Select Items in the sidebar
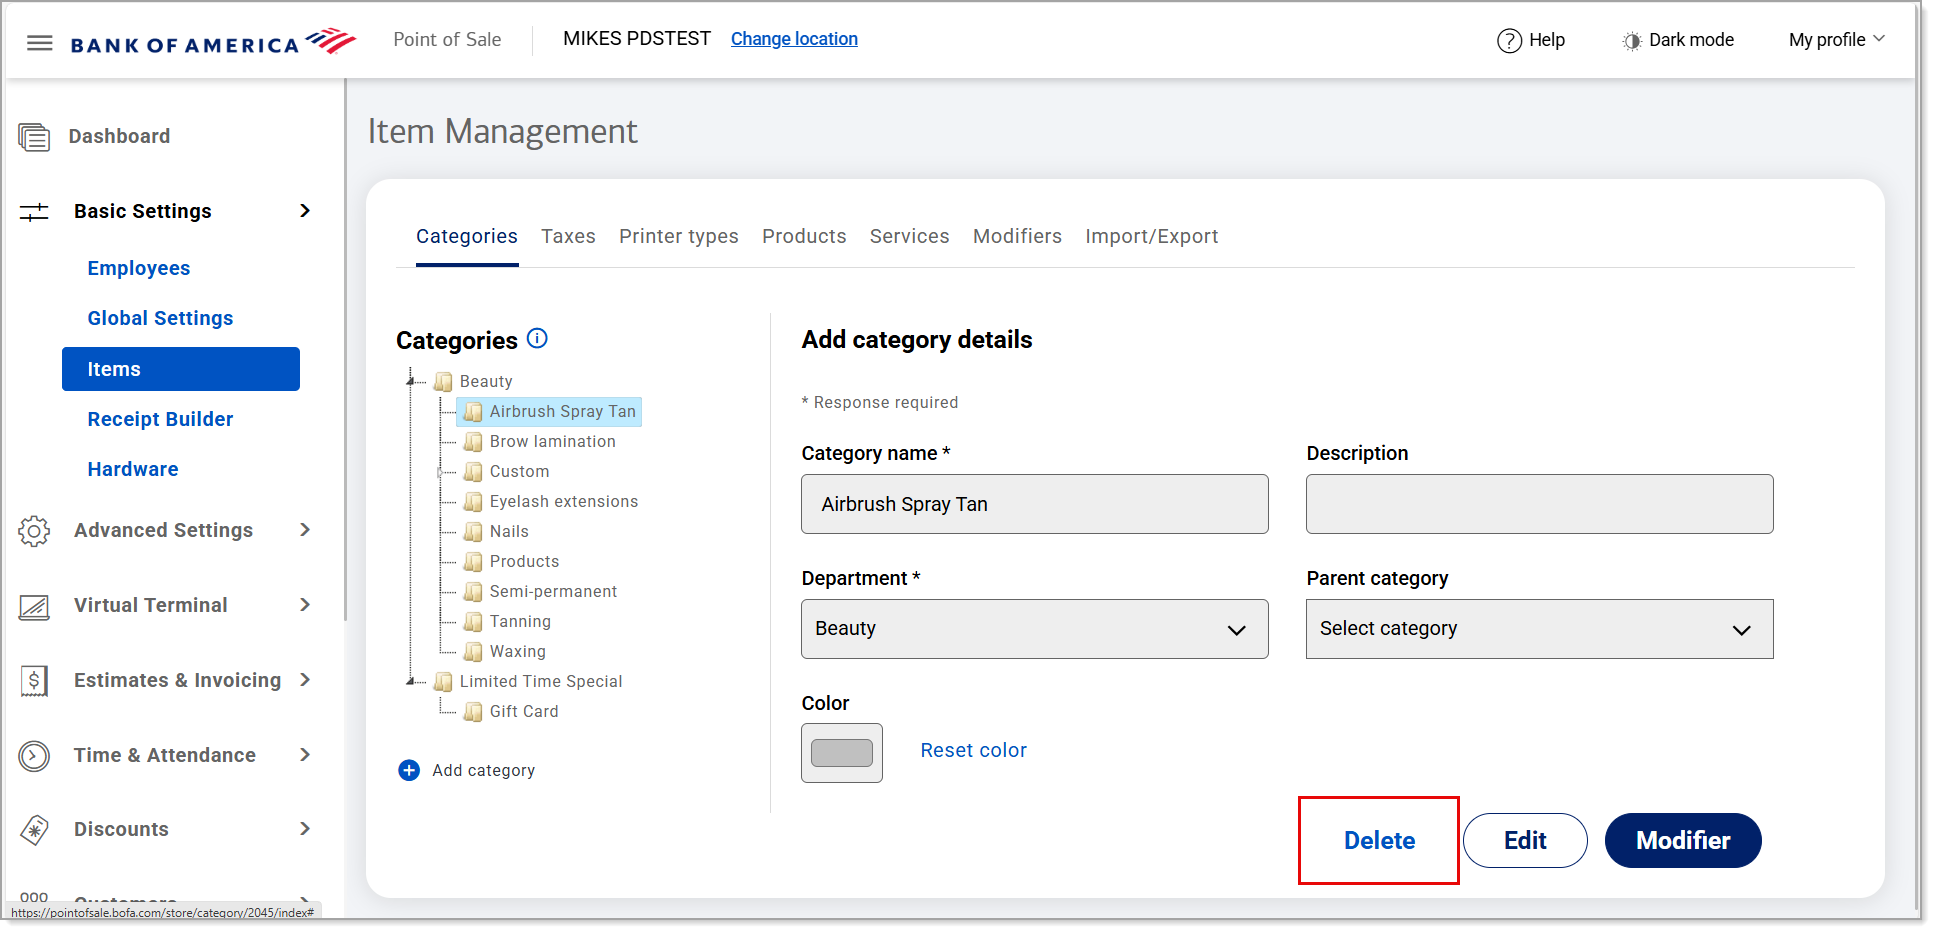 point(181,369)
